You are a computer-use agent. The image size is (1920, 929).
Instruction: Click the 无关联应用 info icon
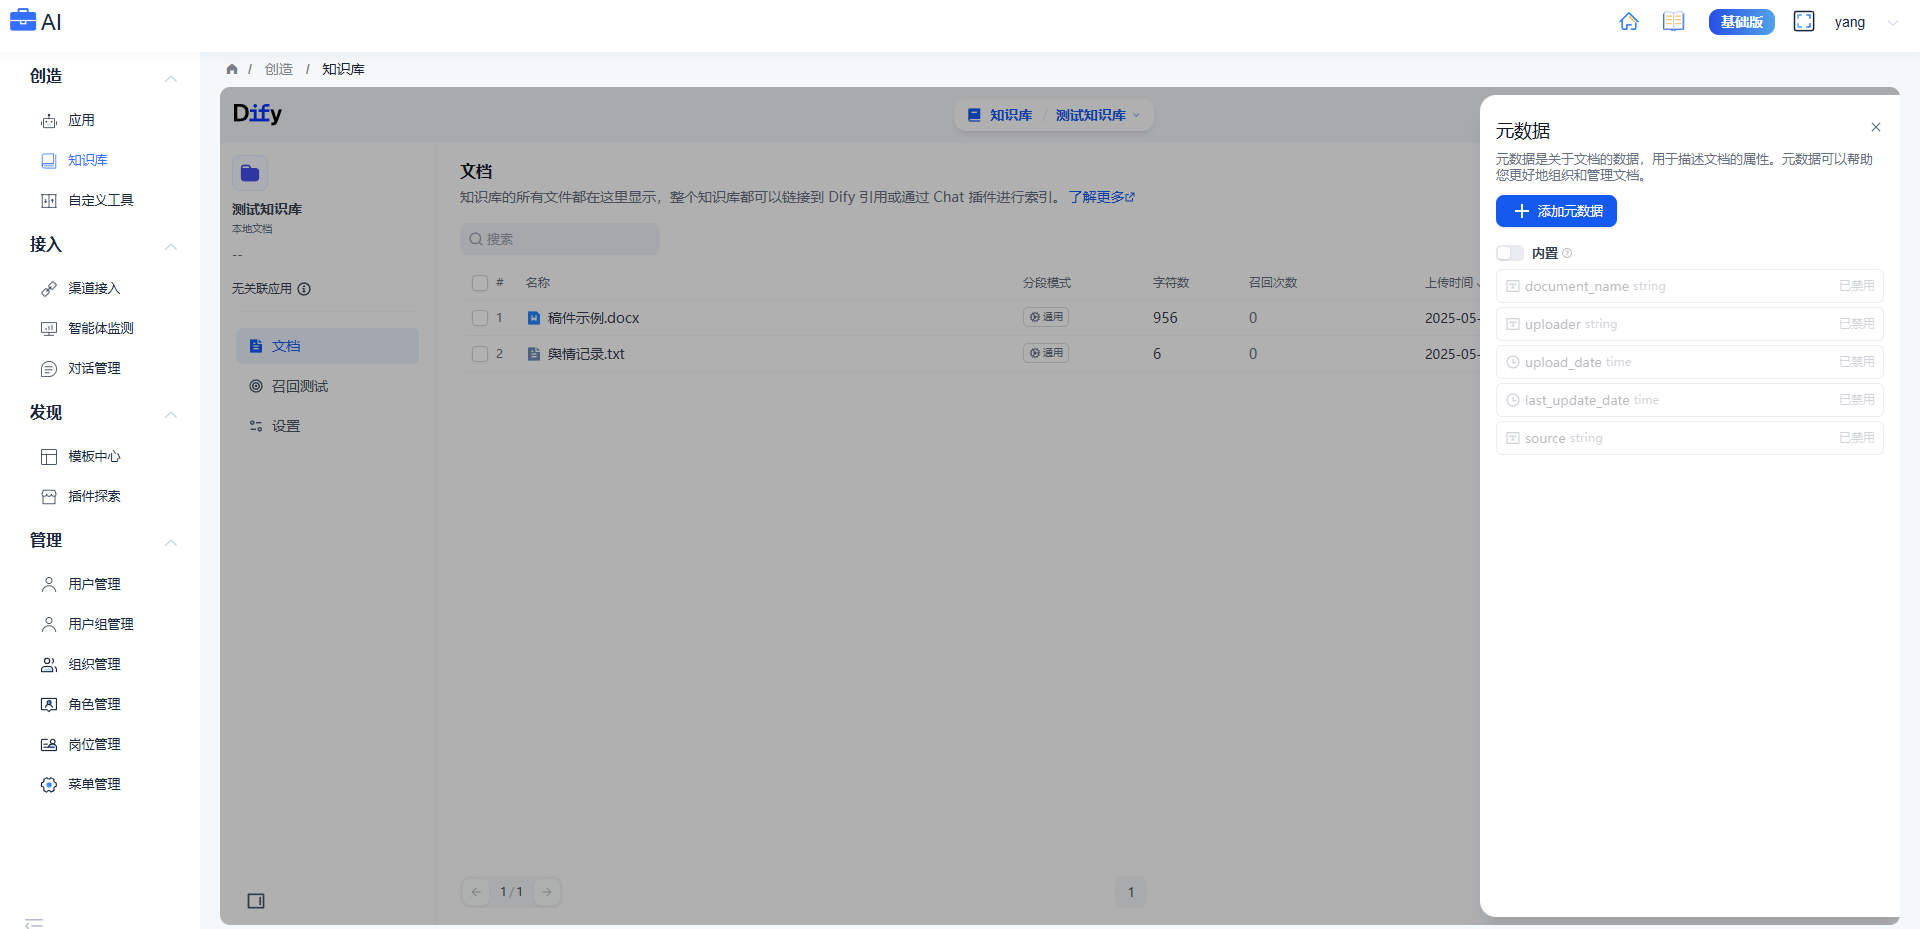304,289
